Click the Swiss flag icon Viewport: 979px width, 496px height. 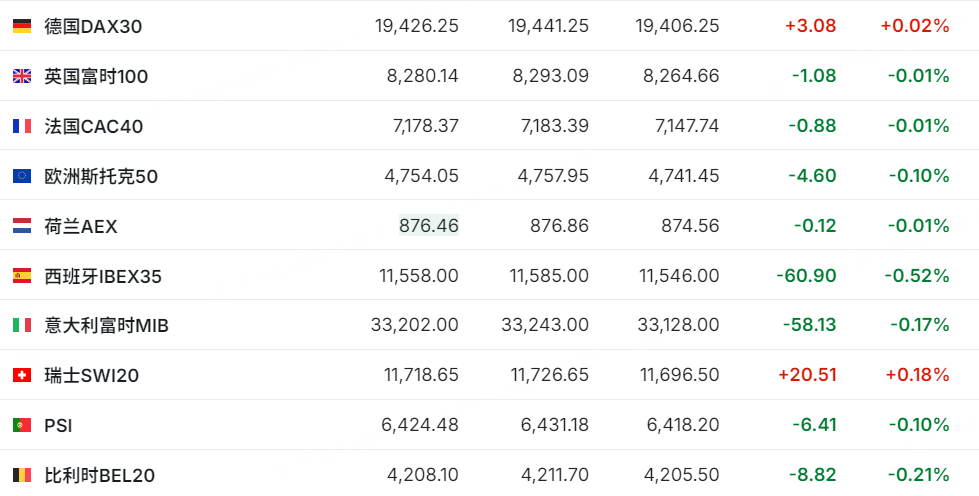[22, 375]
